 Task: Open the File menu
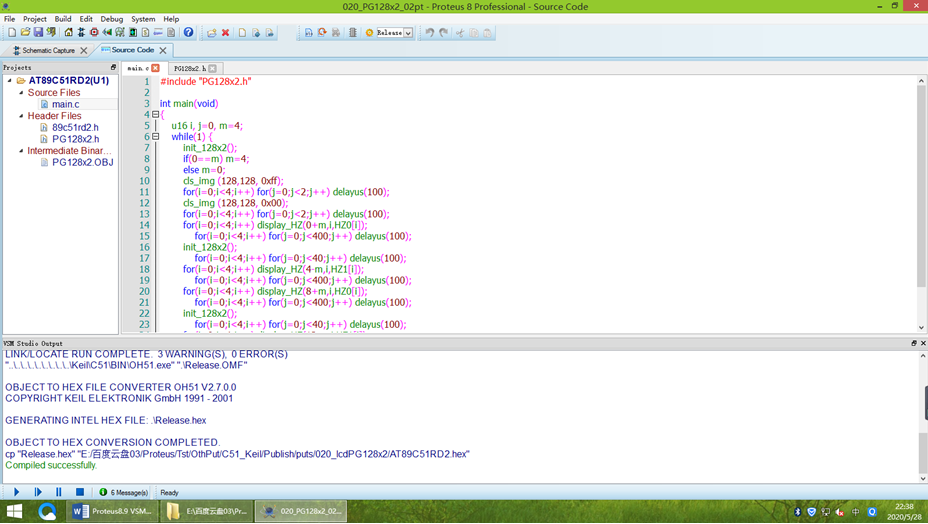coord(9,19)
